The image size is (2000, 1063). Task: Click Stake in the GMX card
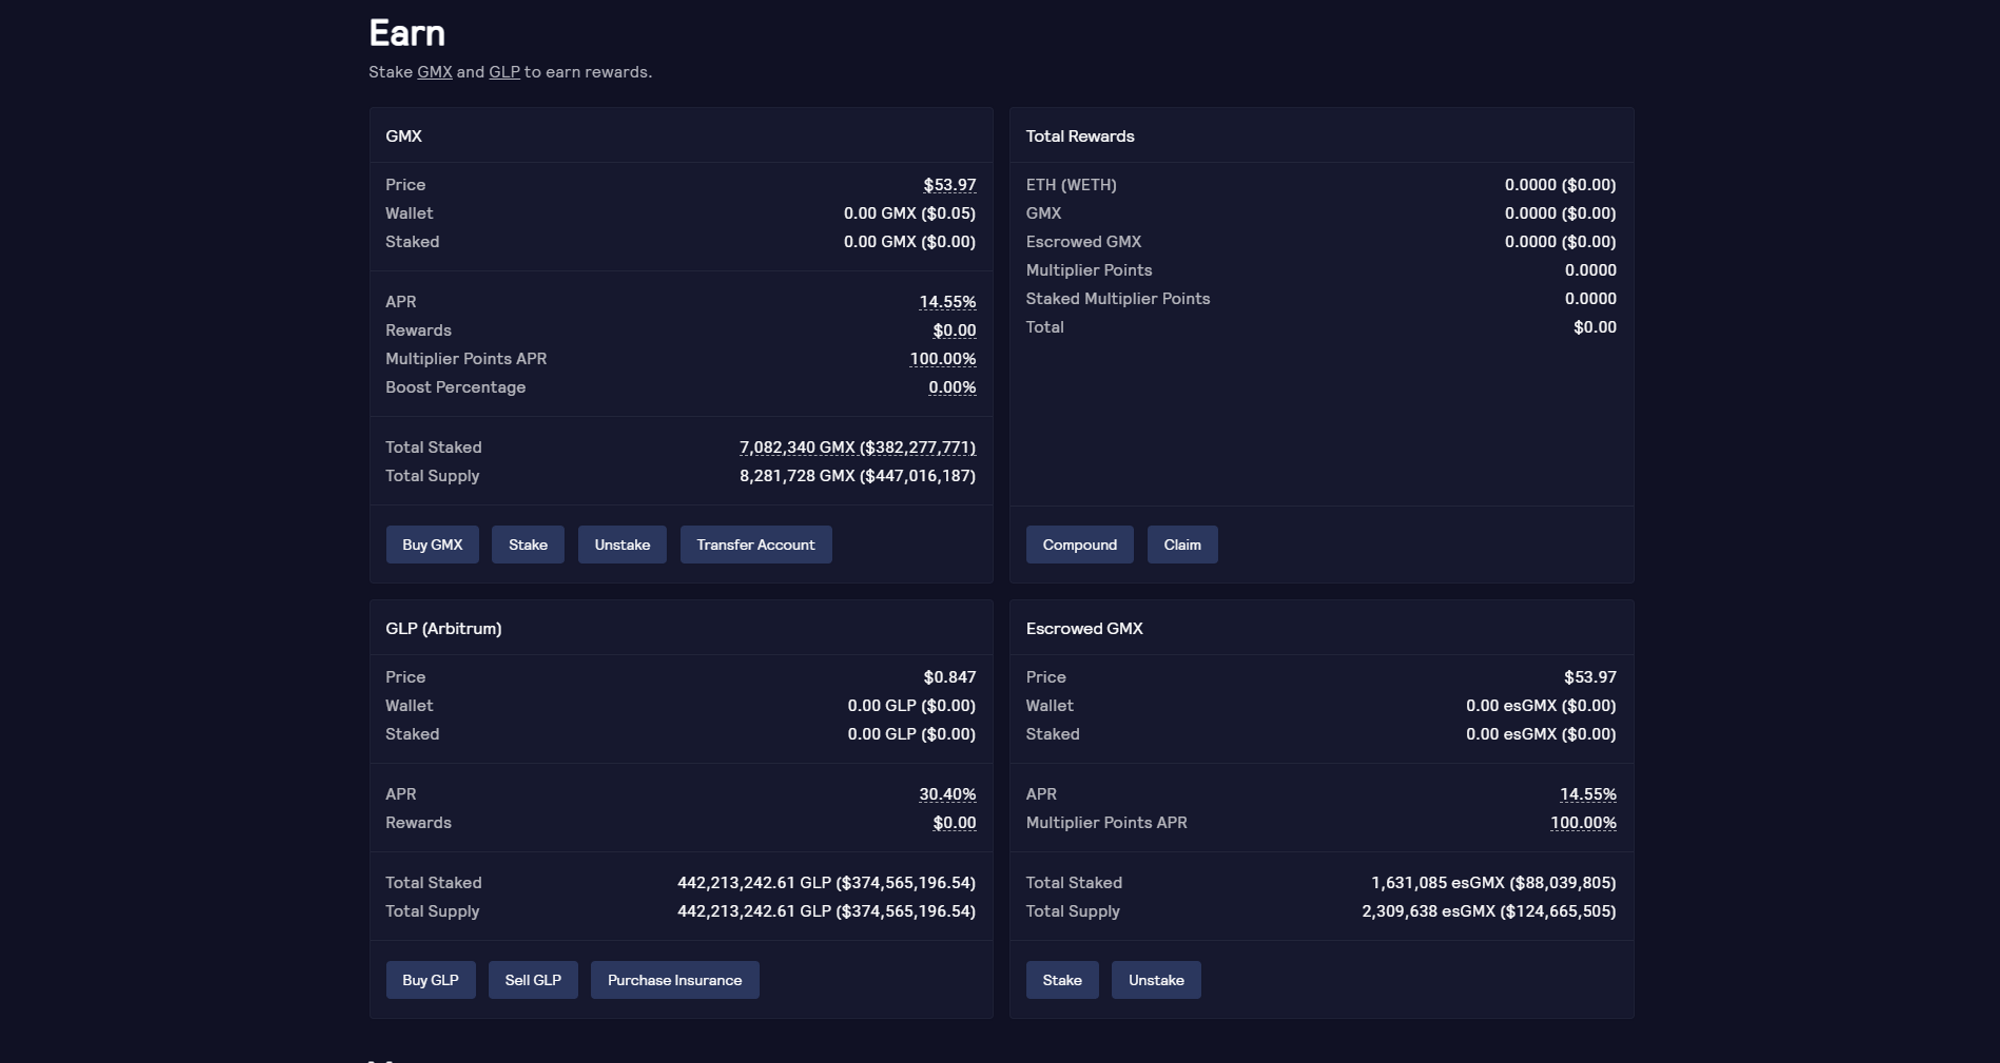tap(528, 544)
